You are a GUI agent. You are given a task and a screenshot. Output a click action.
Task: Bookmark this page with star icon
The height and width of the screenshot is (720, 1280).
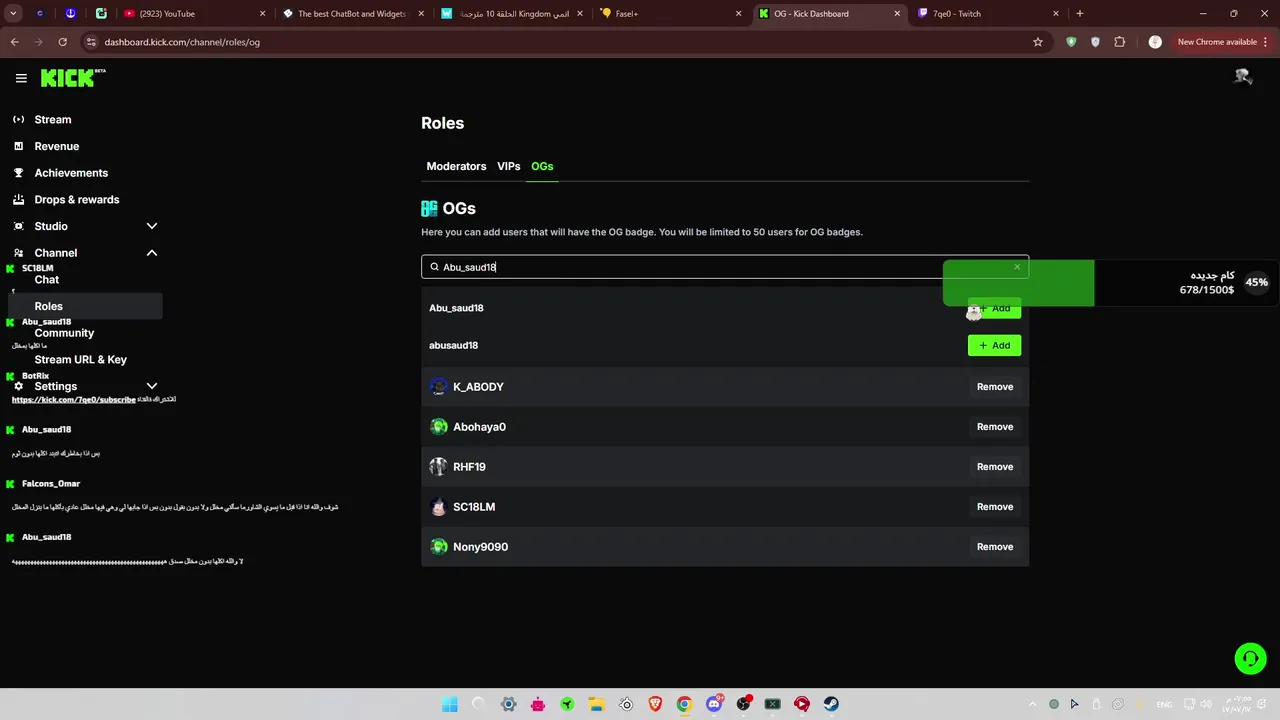coord(1038,42)
